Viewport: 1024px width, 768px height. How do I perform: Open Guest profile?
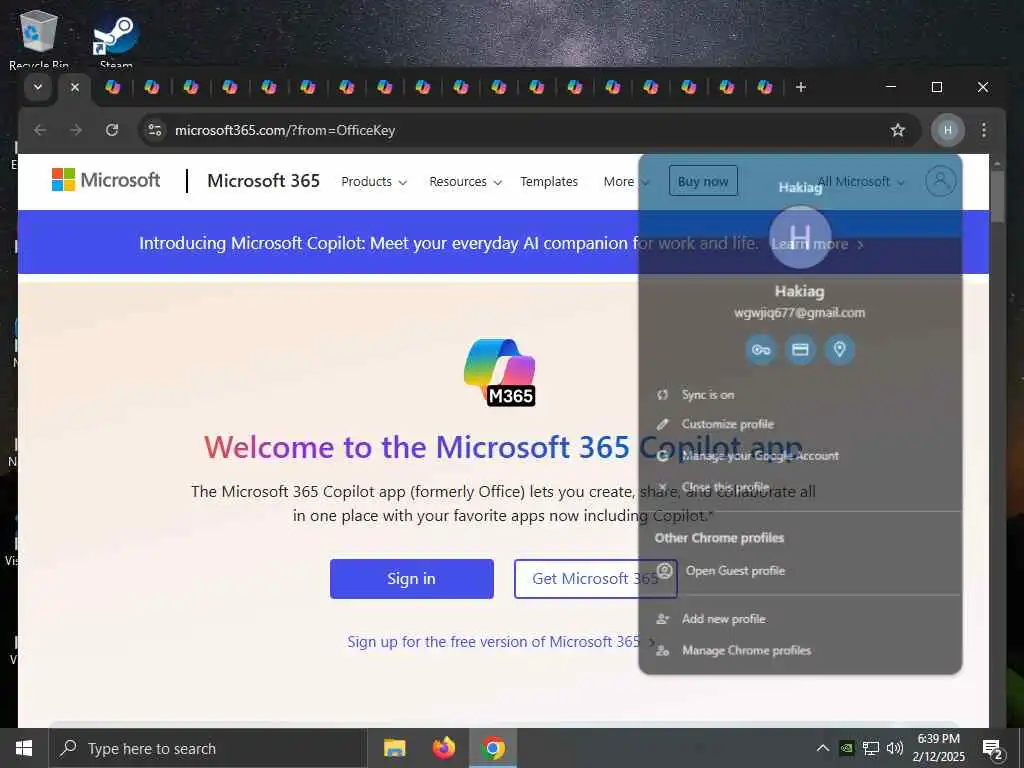tap(800, 571)
